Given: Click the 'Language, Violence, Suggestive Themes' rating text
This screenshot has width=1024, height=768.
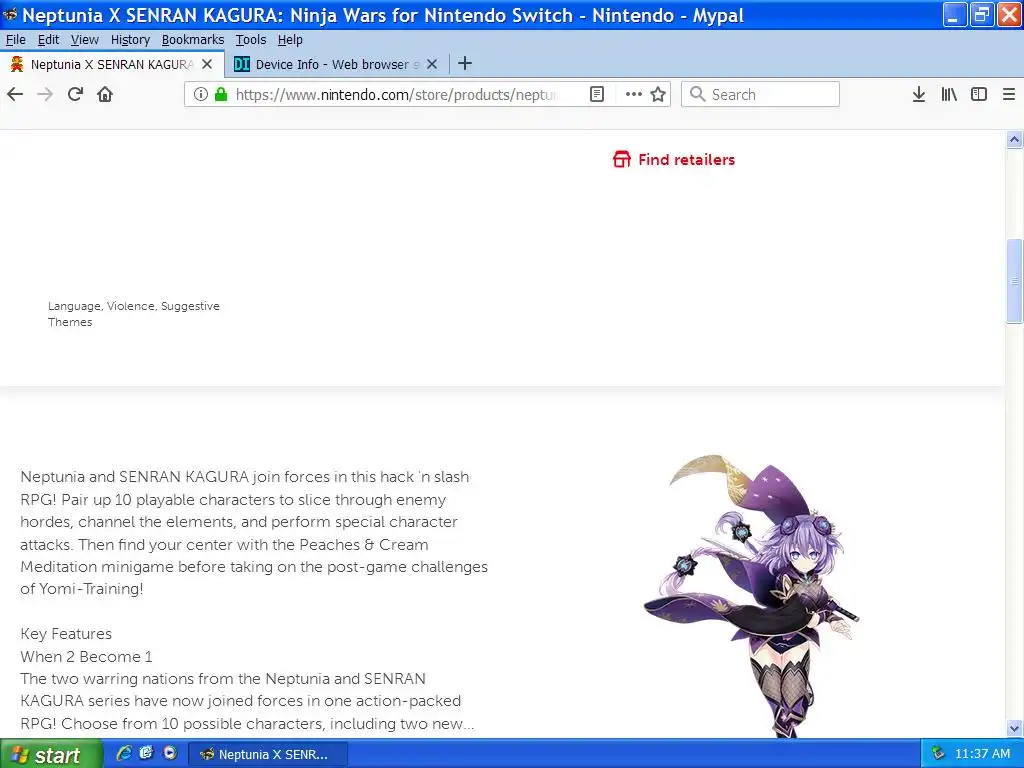Looking at the screenshot, I should pos(133,314).
